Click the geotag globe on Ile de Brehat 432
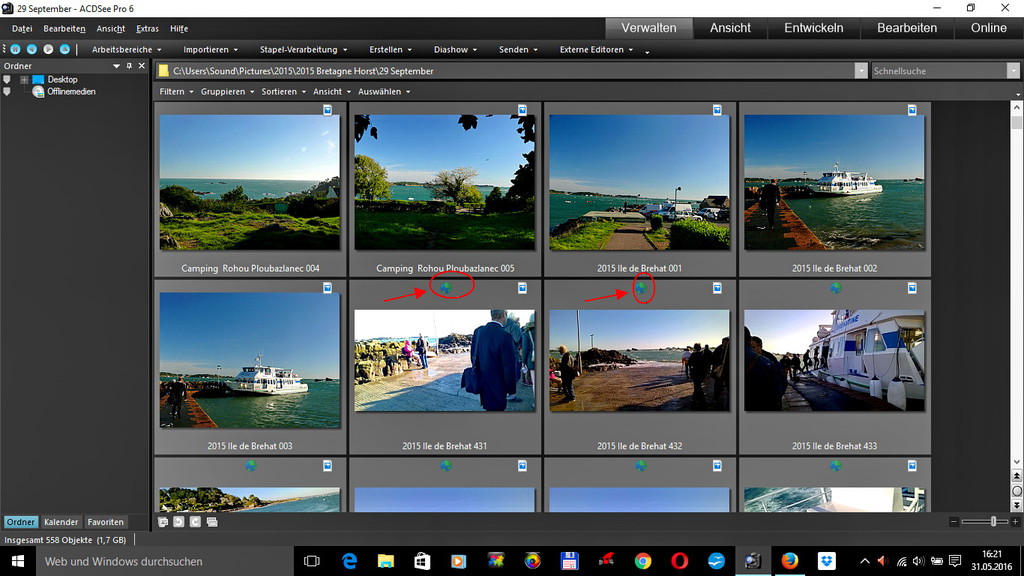The height and width of the screenshot is (576, 1024). click(x=641, y=287)
